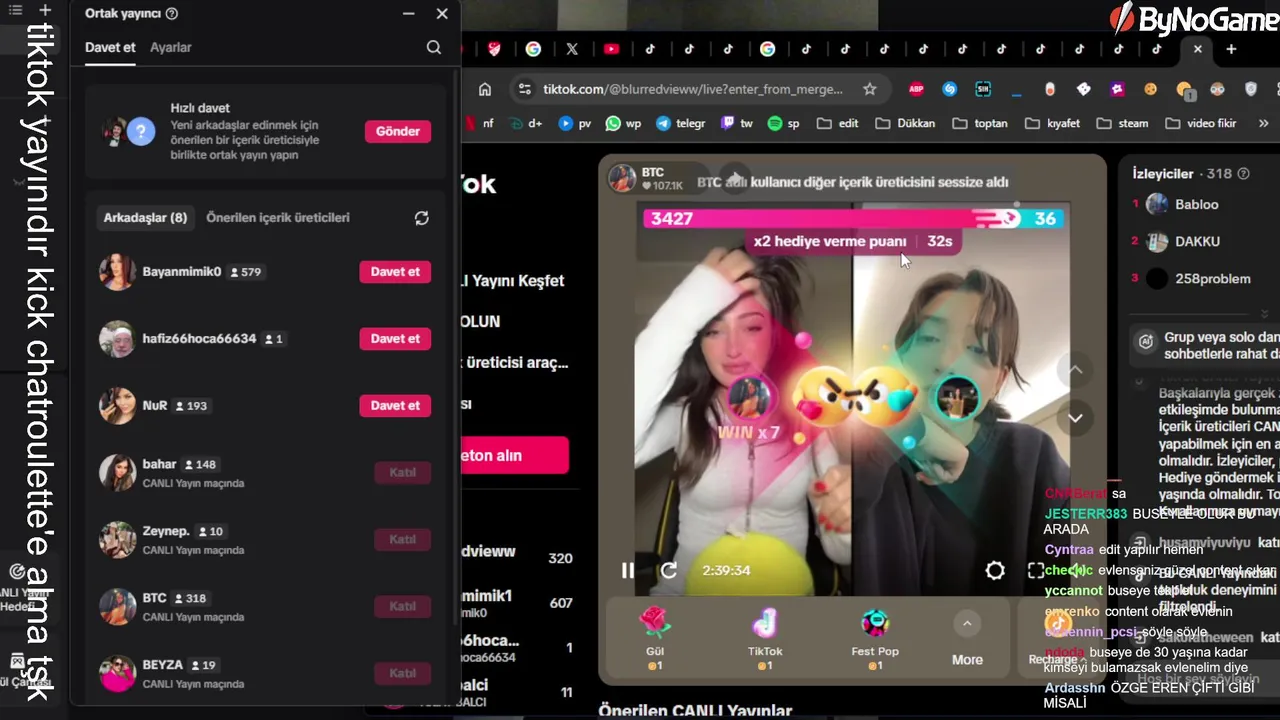Click the browser address bar URL
Image resolution: width=1280 pixels, height=720 pixels.
pos(692,89)
